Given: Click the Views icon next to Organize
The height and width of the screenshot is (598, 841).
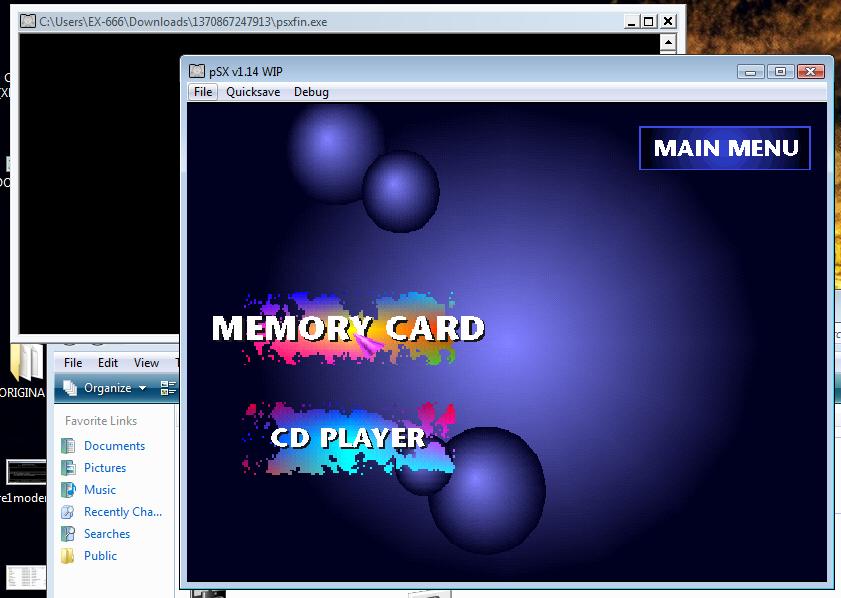Looking at the screenshot, I should [167, 388].
